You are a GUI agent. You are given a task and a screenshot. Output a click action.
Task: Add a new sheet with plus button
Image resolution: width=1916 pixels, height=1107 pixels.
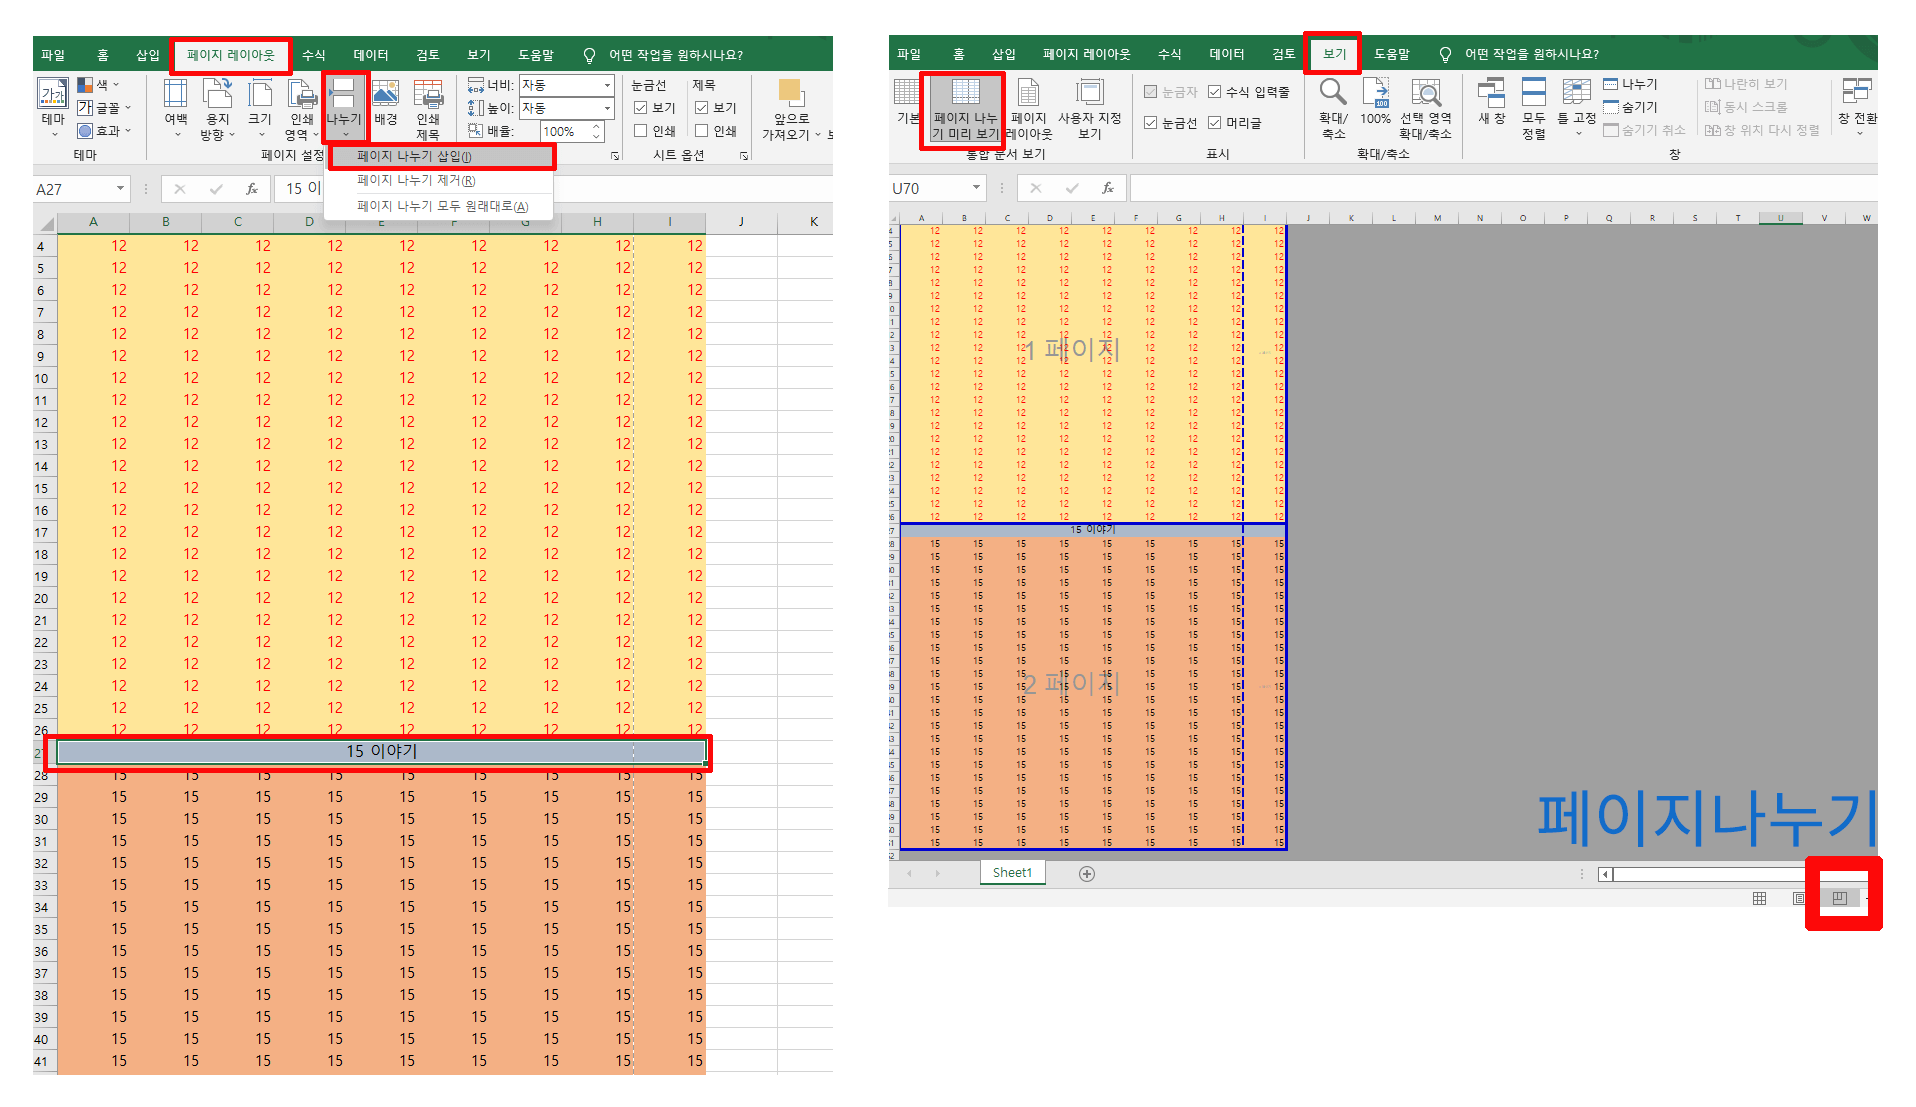click(x=1087, y=874)
